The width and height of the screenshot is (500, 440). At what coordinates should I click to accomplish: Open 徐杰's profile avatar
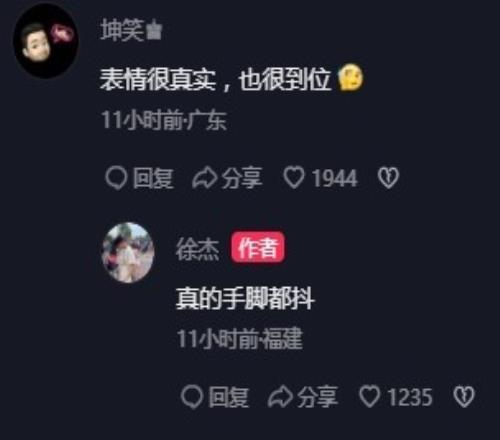[128, 253]
